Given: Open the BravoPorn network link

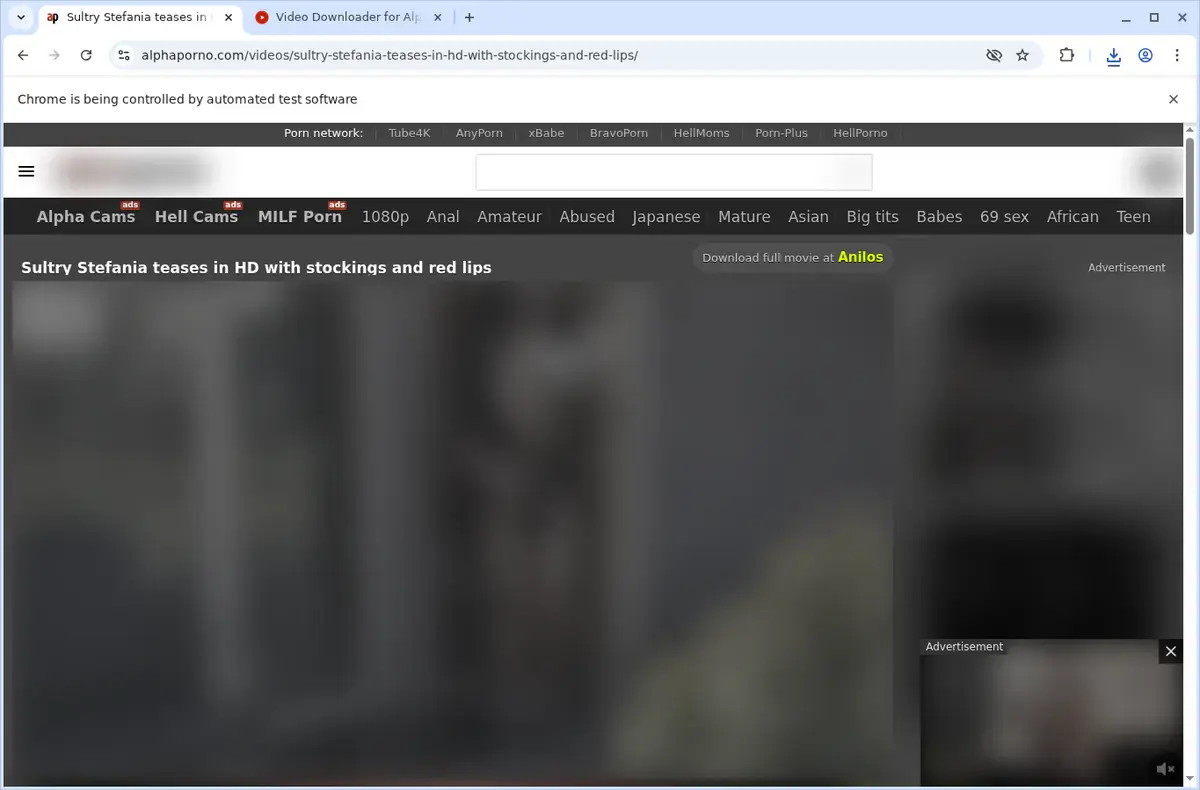Looking at the screenshot, I should 619,133.
